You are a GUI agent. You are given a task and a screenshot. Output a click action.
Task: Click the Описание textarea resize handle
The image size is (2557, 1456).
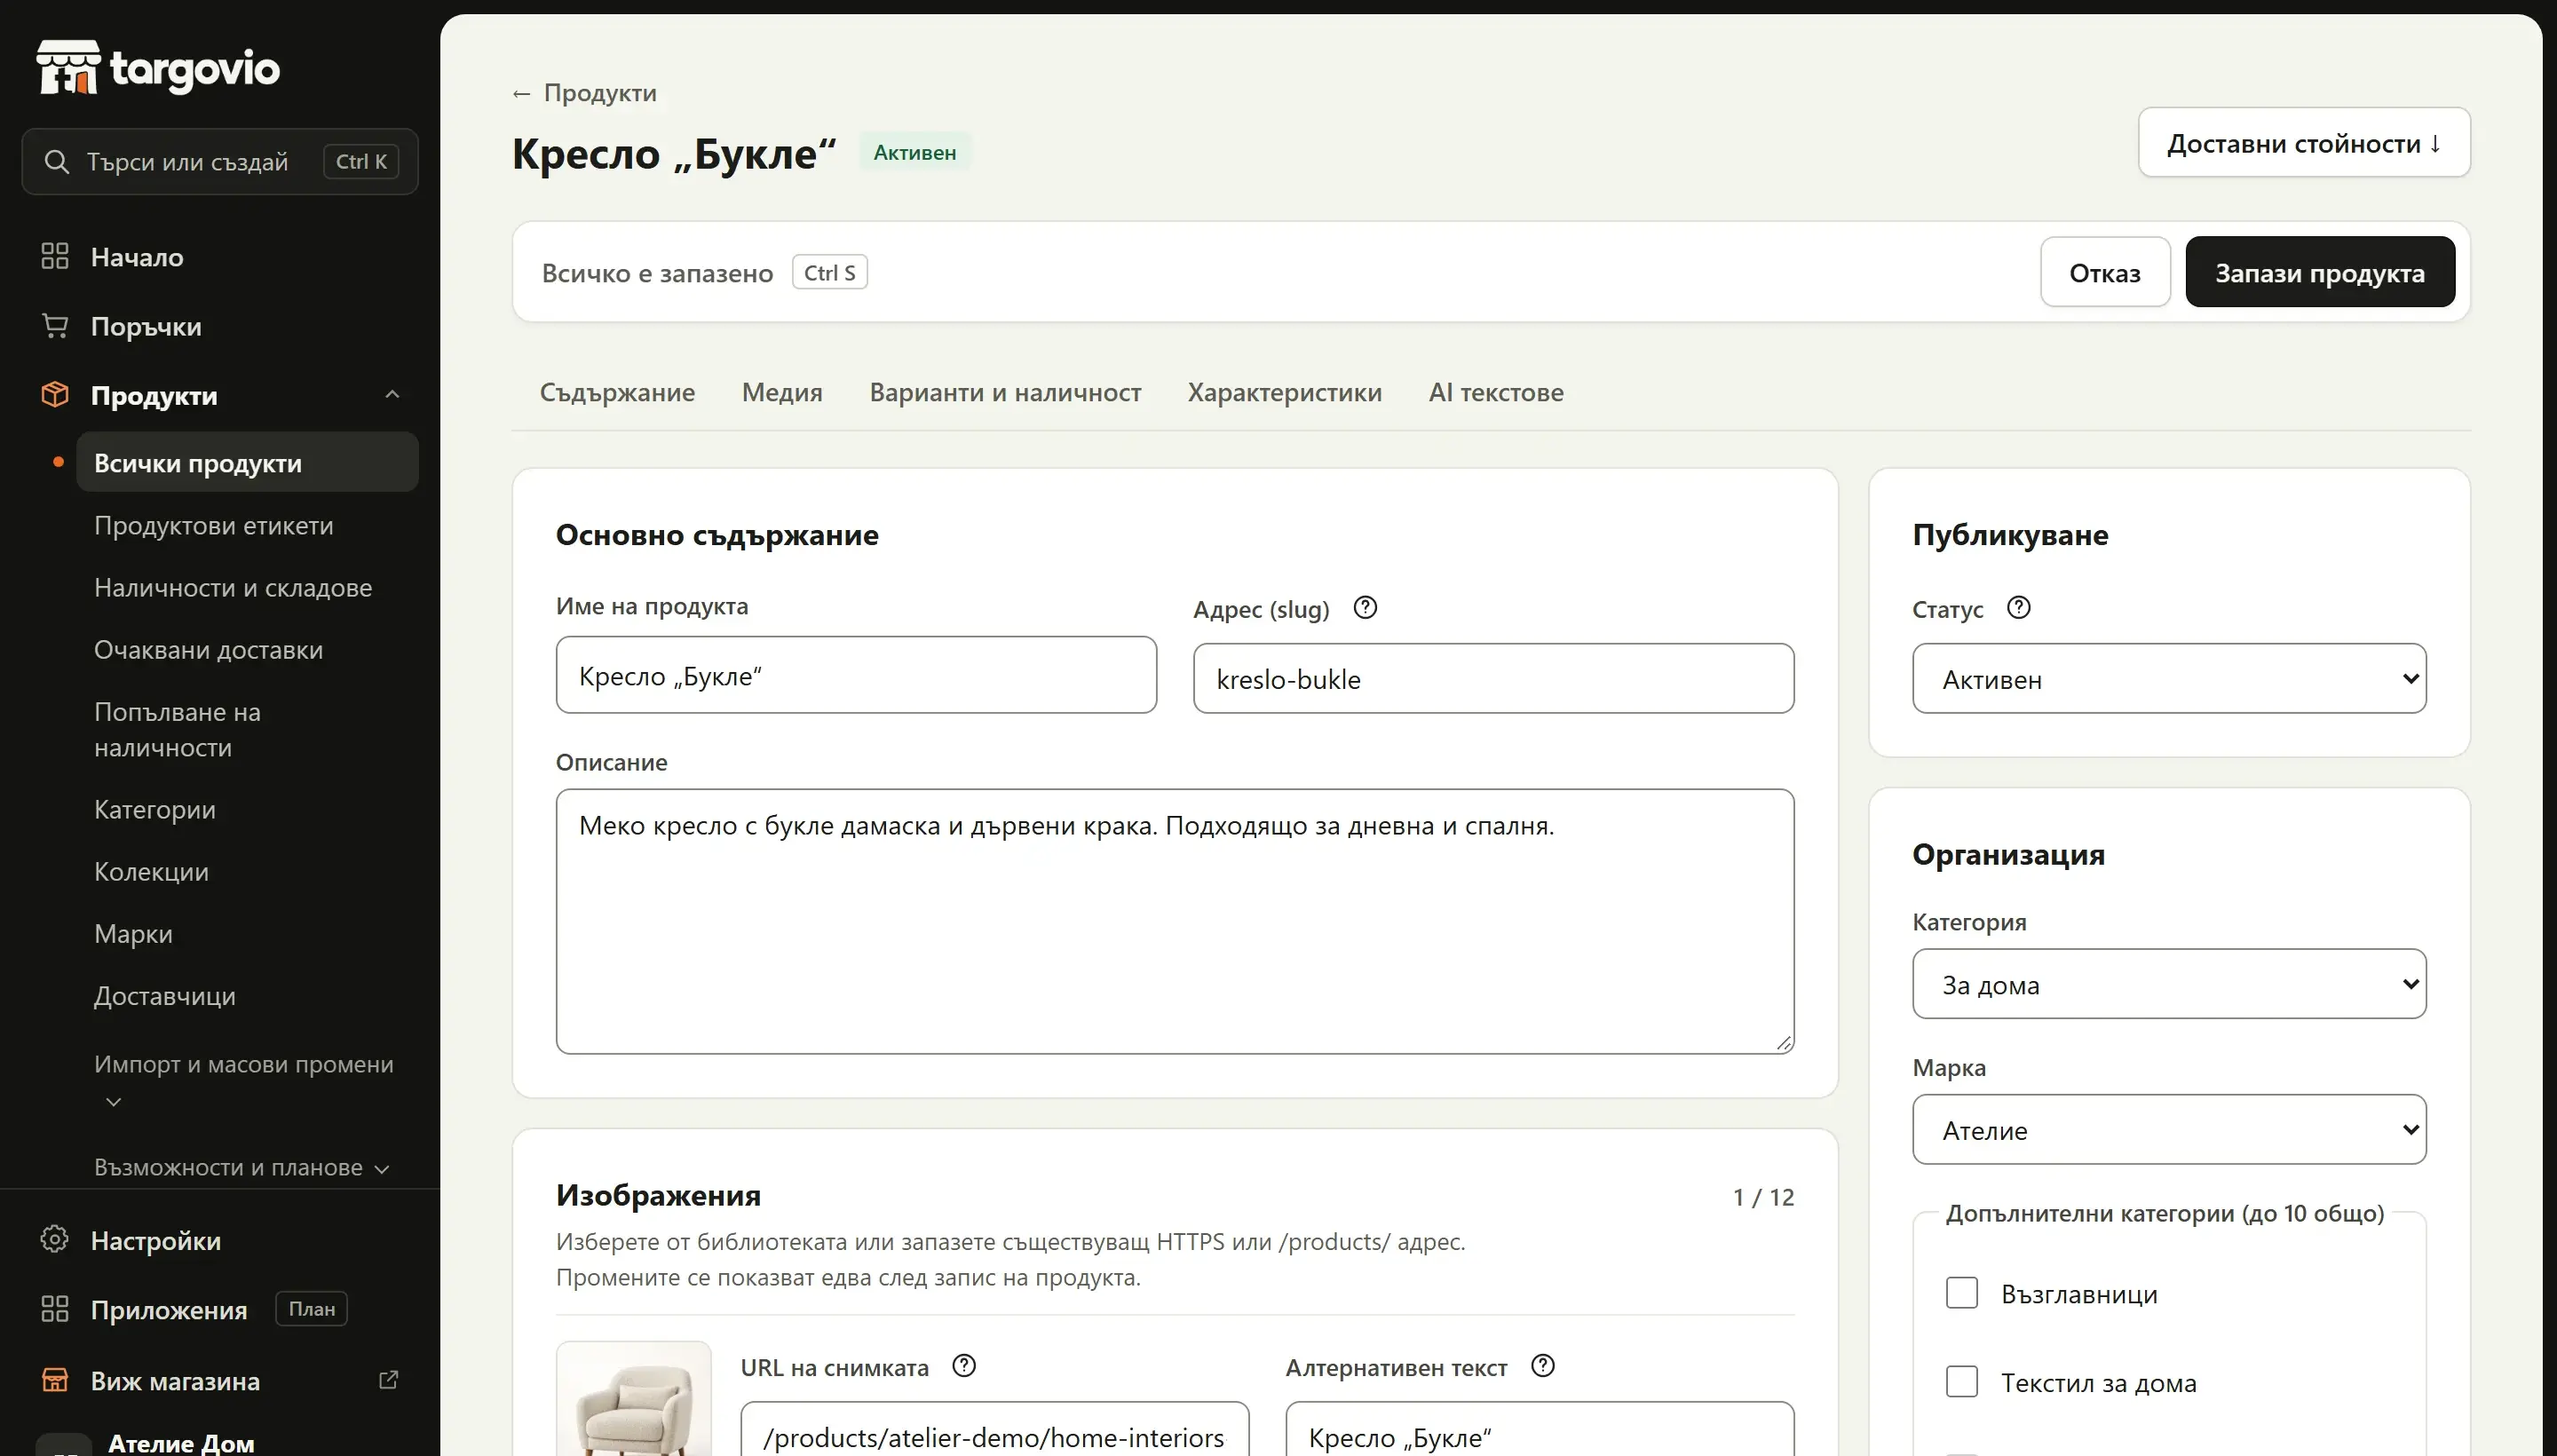click(1783, 1043)
